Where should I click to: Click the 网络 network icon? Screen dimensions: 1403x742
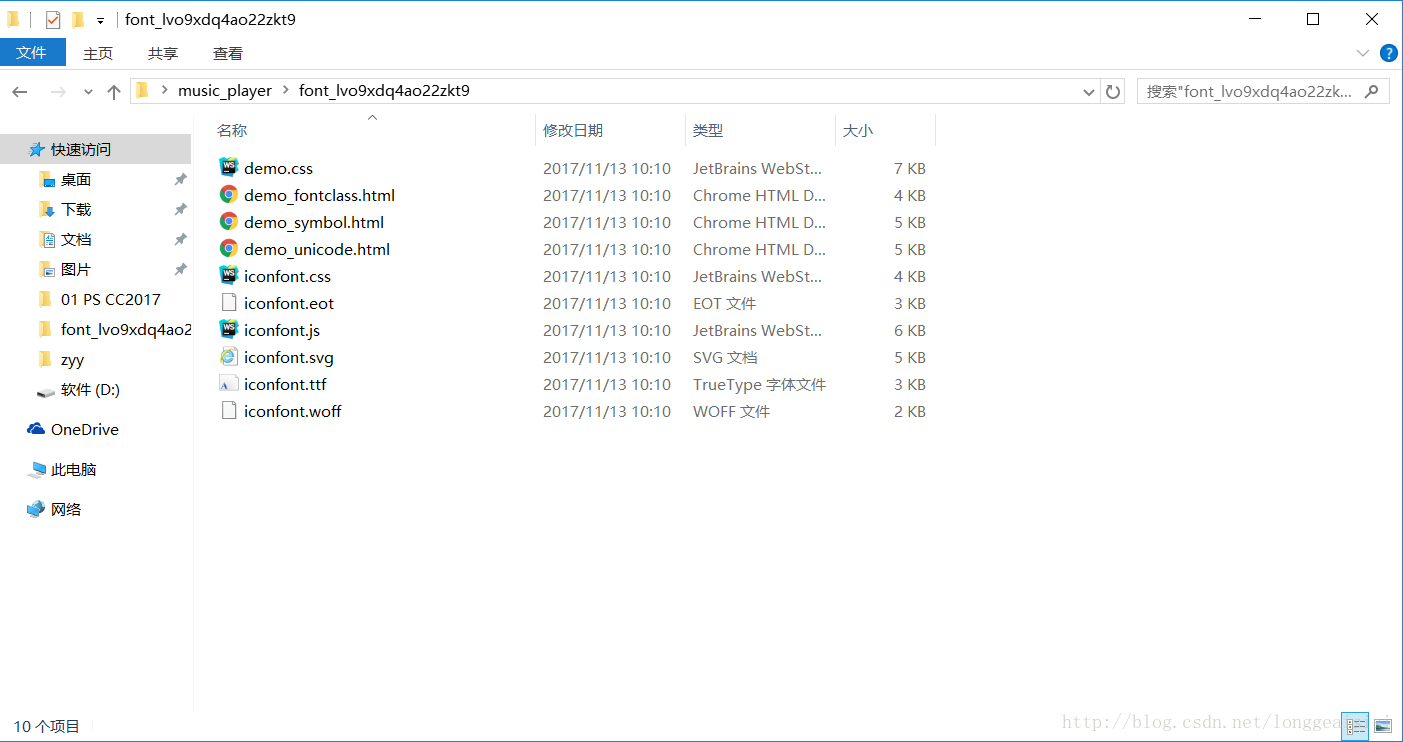pos(36,509)
